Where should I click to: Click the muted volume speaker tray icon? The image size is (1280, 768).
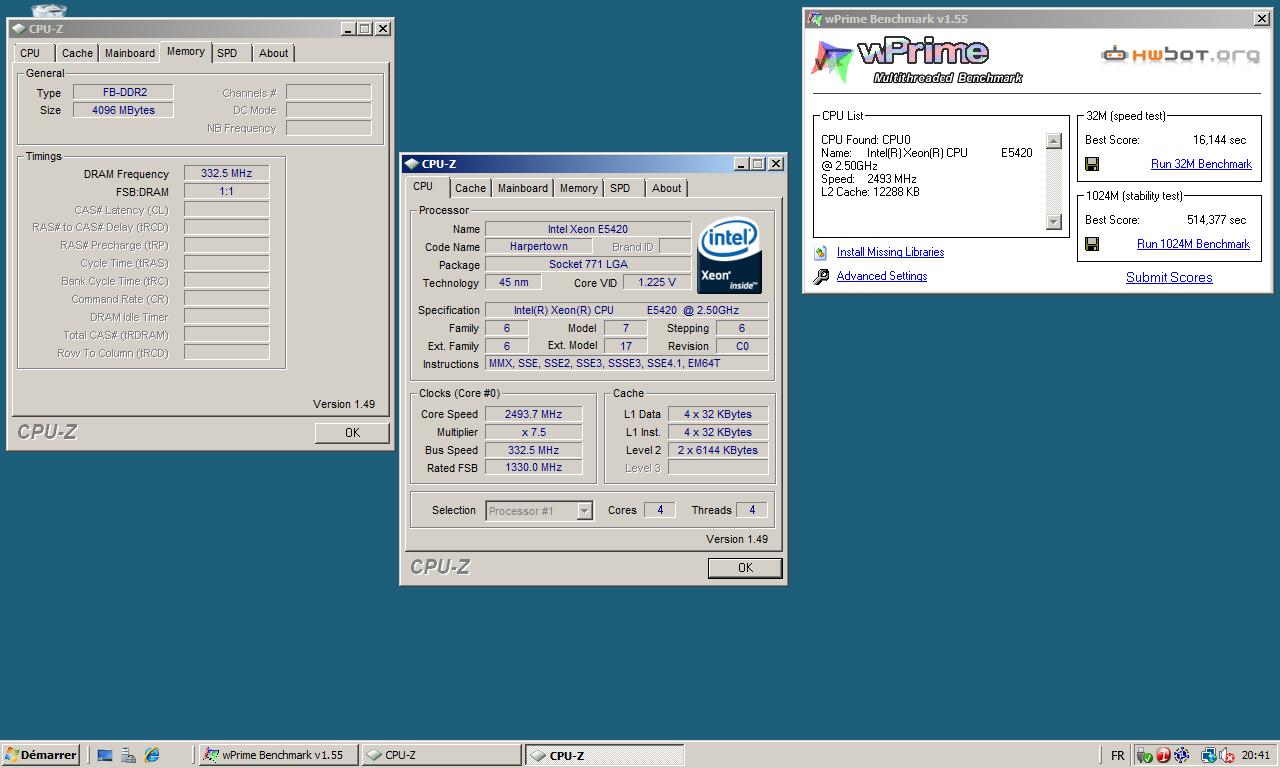1226,756
